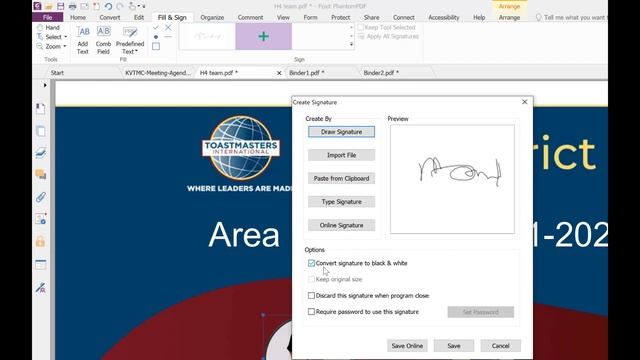Select the existing signature thumbnail in Sign gallery
Image resolution: width=640 pixels, height=360 pixels.
point(207,36)
